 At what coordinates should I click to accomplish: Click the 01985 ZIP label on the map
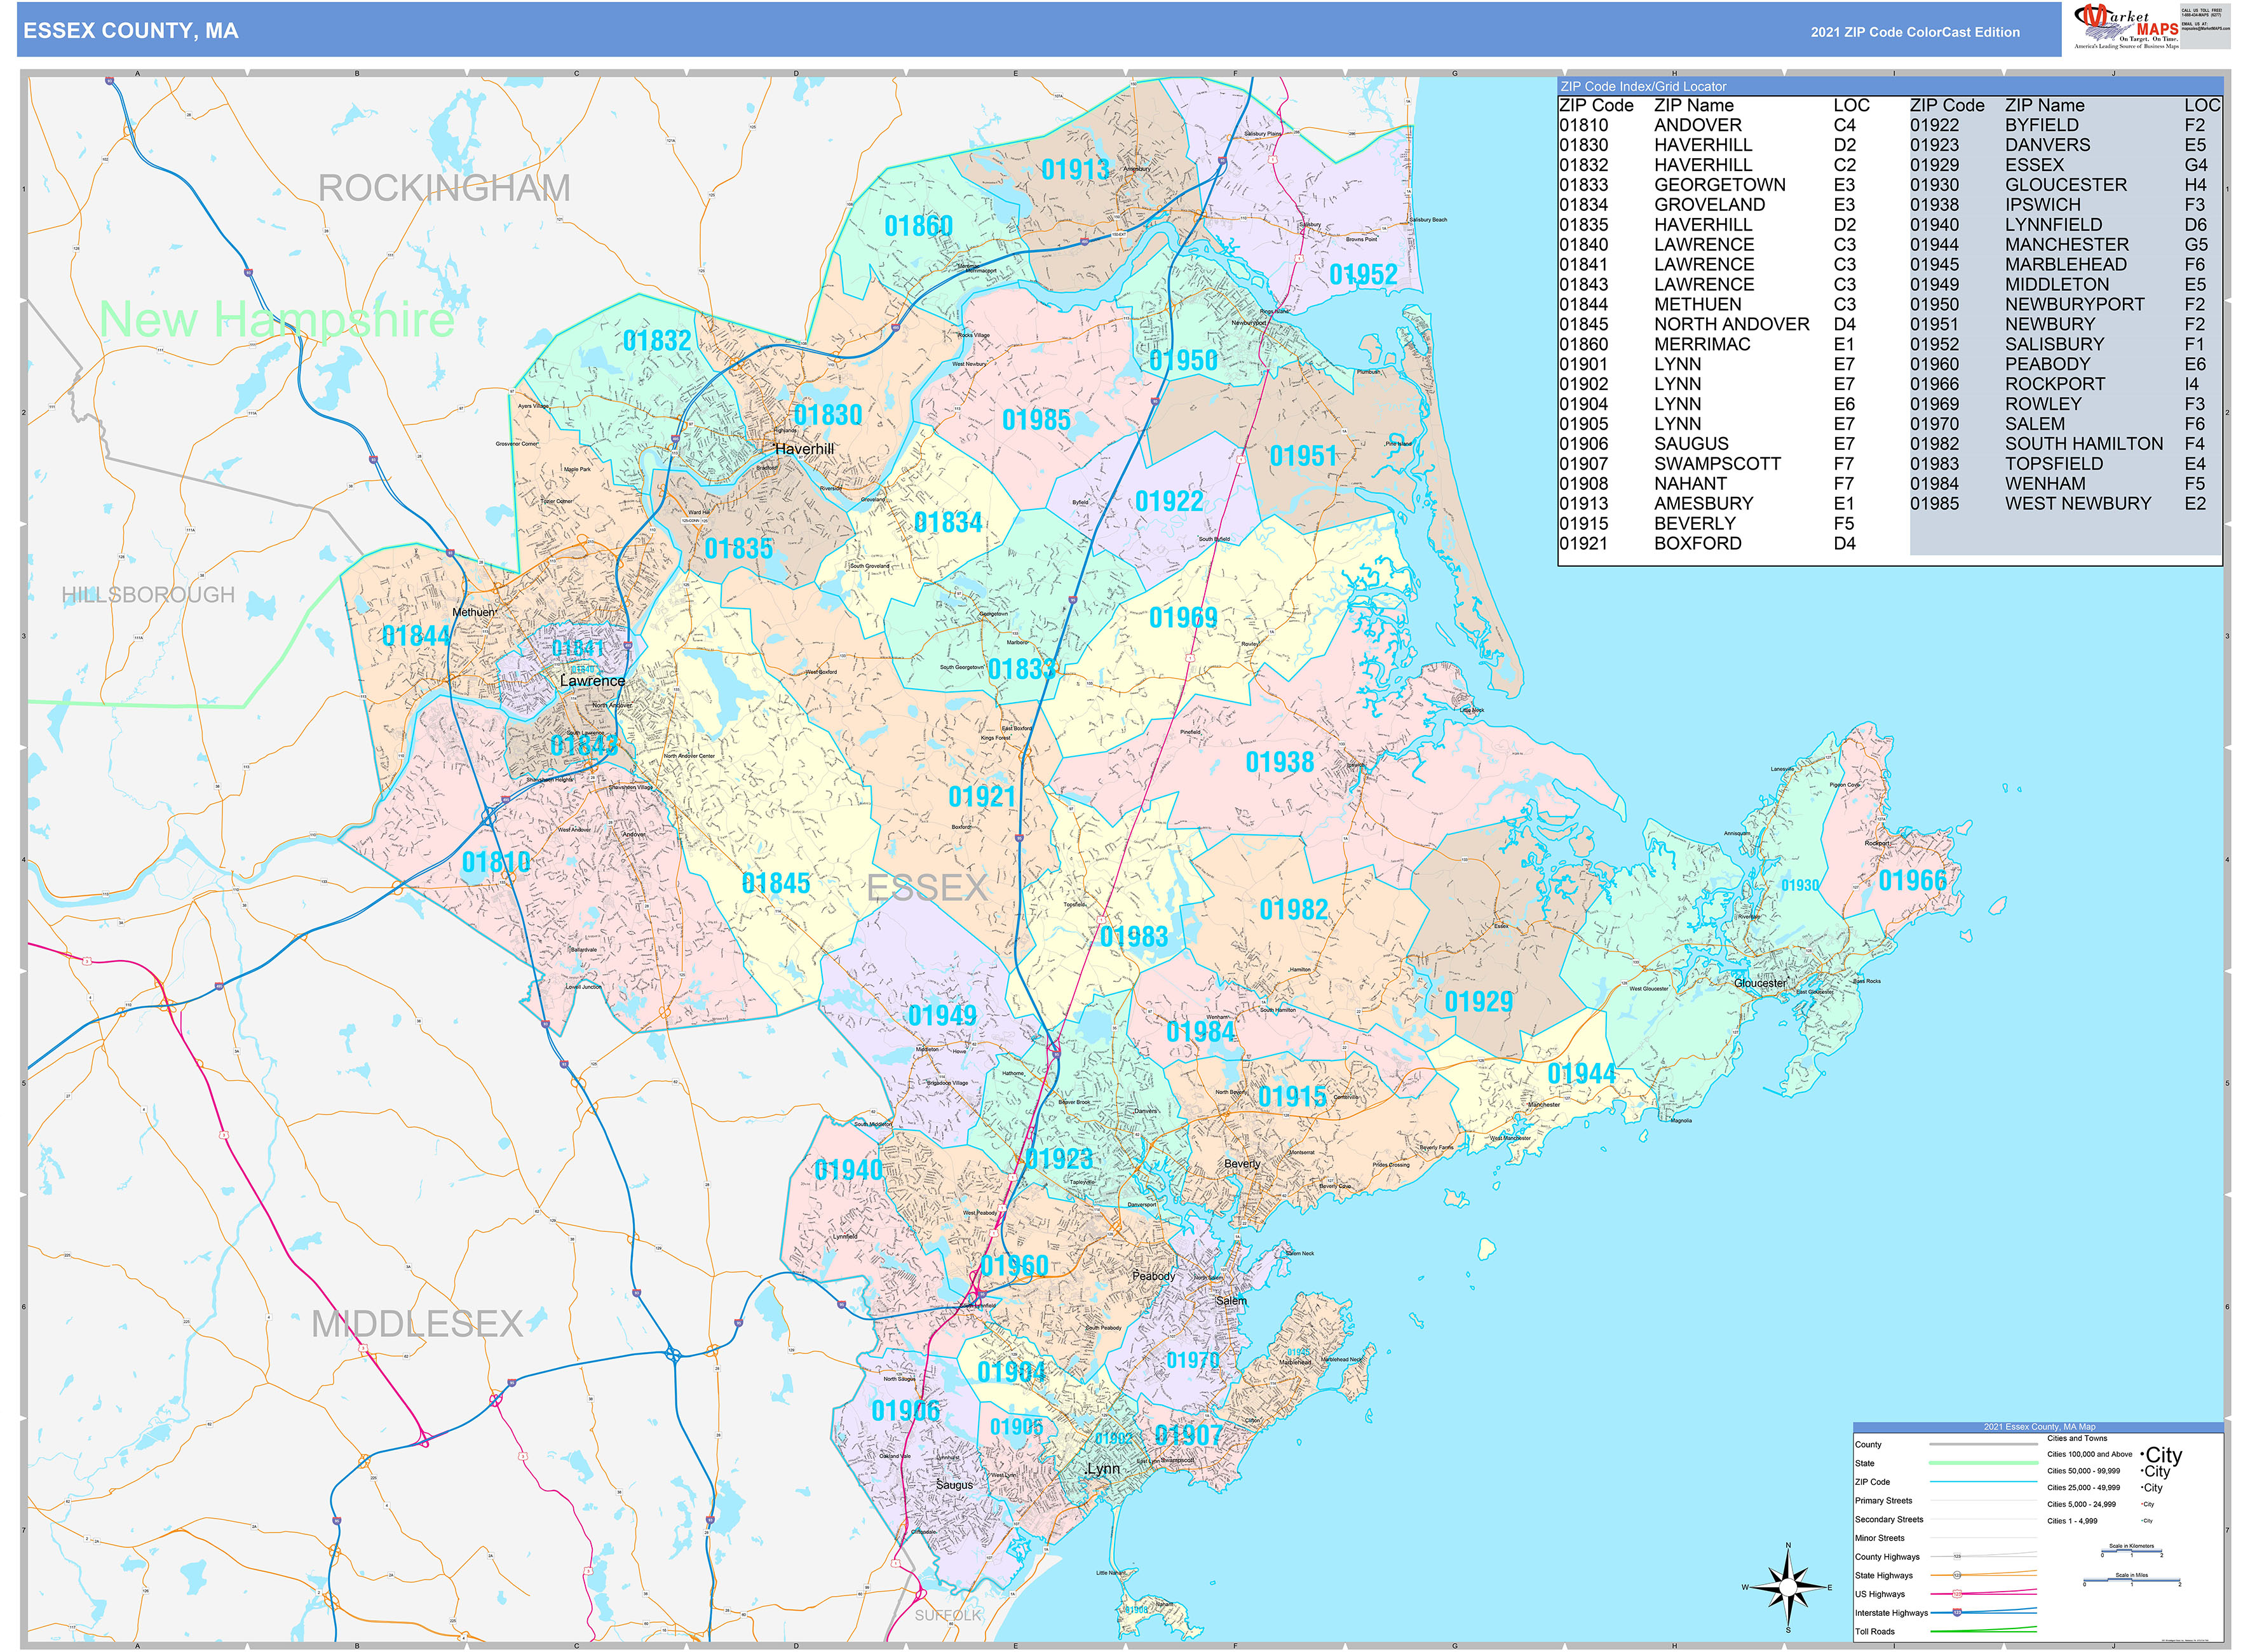(x=1037, y=420)
